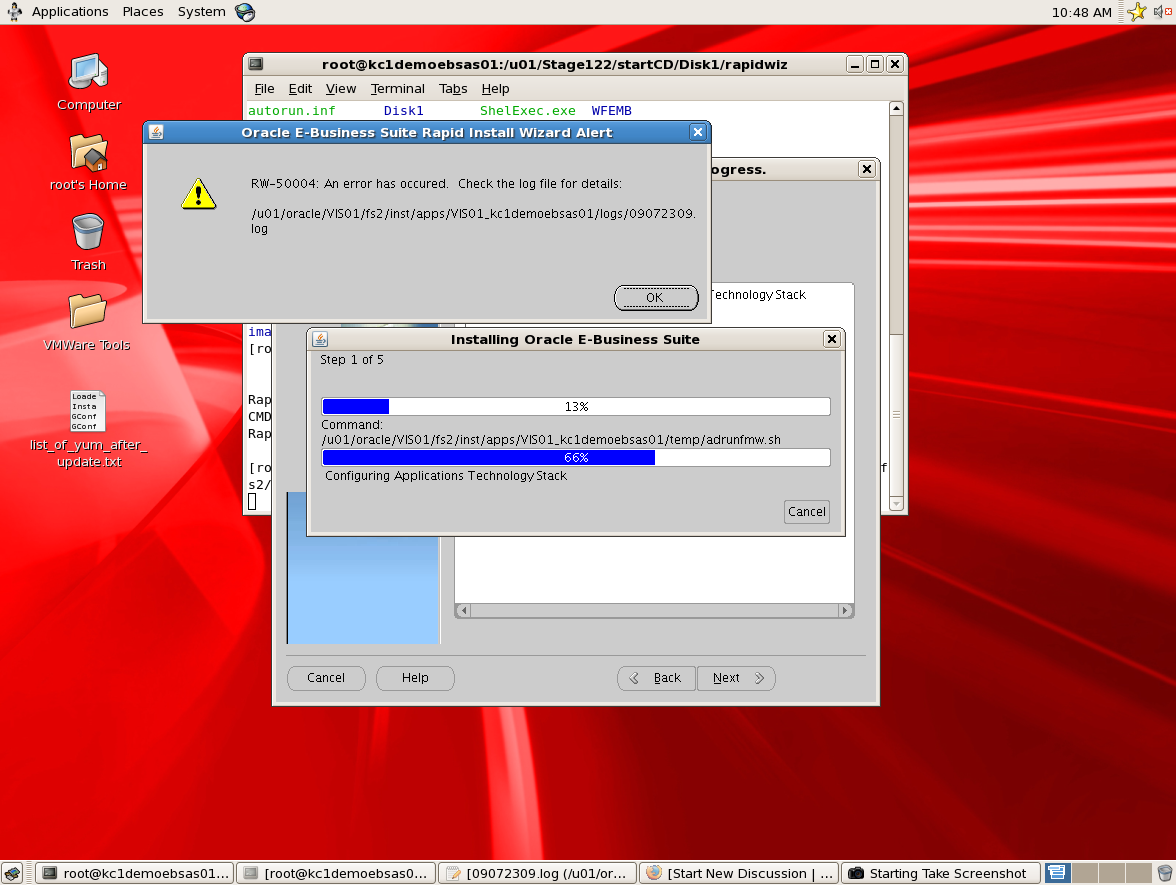Switch to Start New Discussion browser window
The height and width of the screenshot is (885, 1176).
point(739,873)
